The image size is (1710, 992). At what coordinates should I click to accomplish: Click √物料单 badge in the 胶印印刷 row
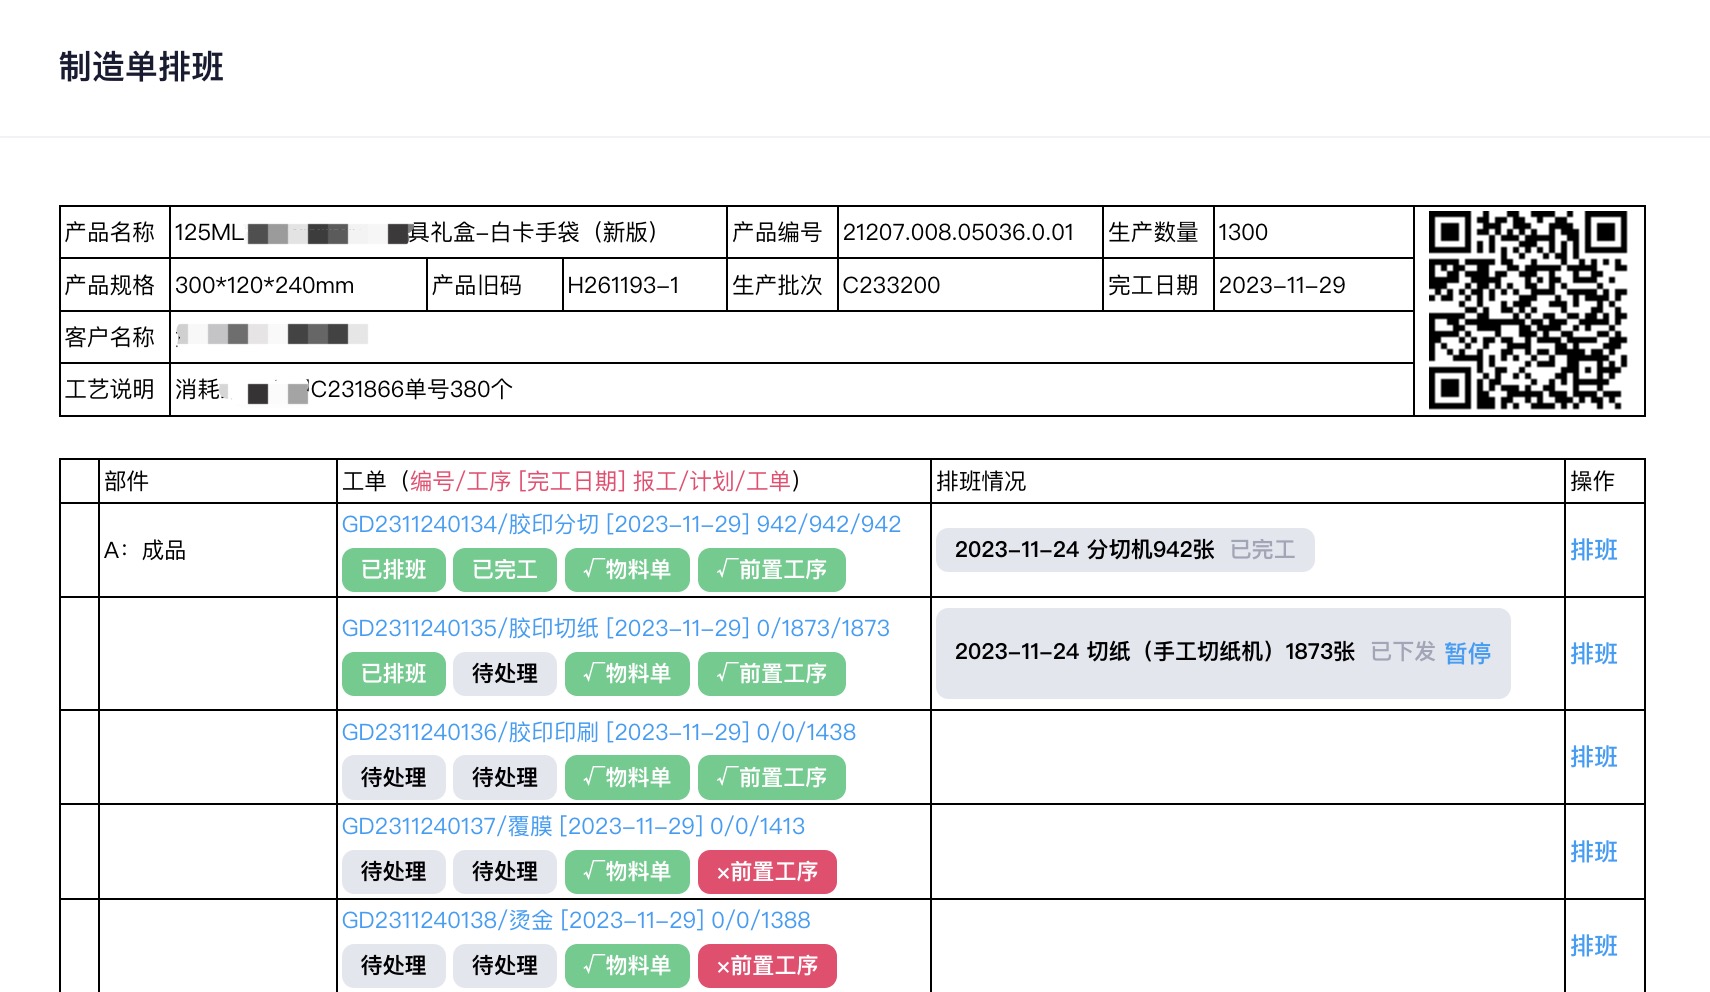pos(627,778)
